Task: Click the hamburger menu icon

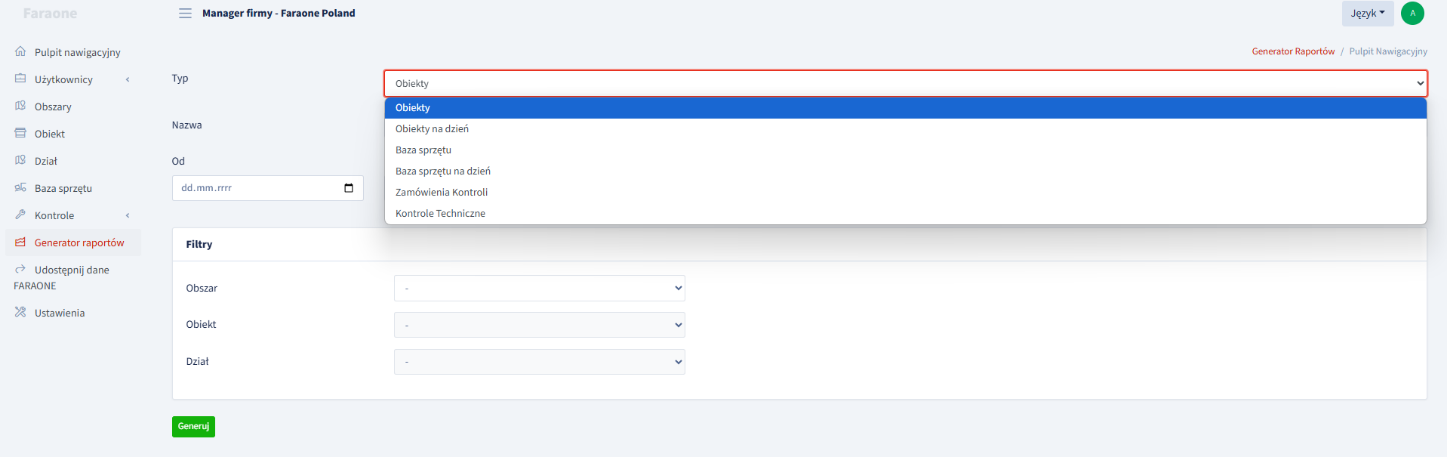Action: tap(185, 13)
